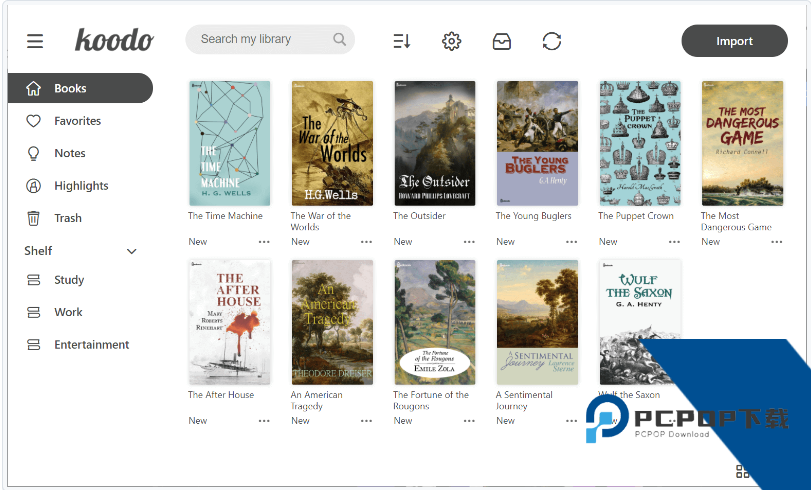The width and height of the screenshot is (811, 490).
Task: Open more options for The Puppet Crown
Action: [x=674, y=242]
